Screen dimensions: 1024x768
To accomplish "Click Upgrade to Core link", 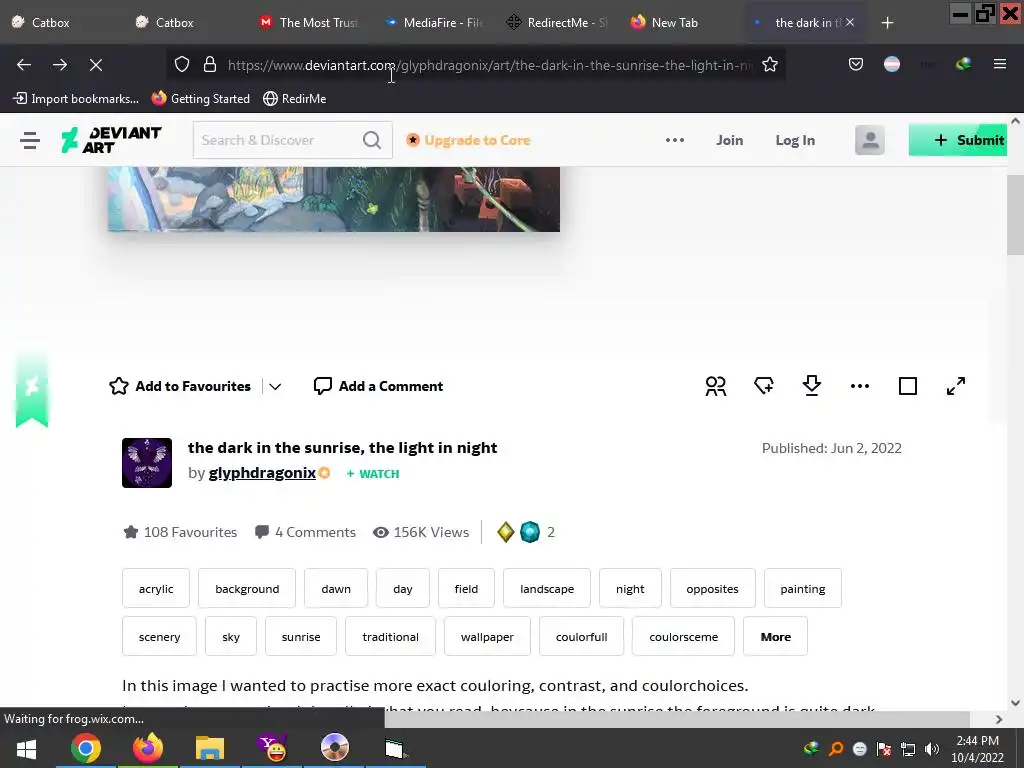I will pos(468,140).
